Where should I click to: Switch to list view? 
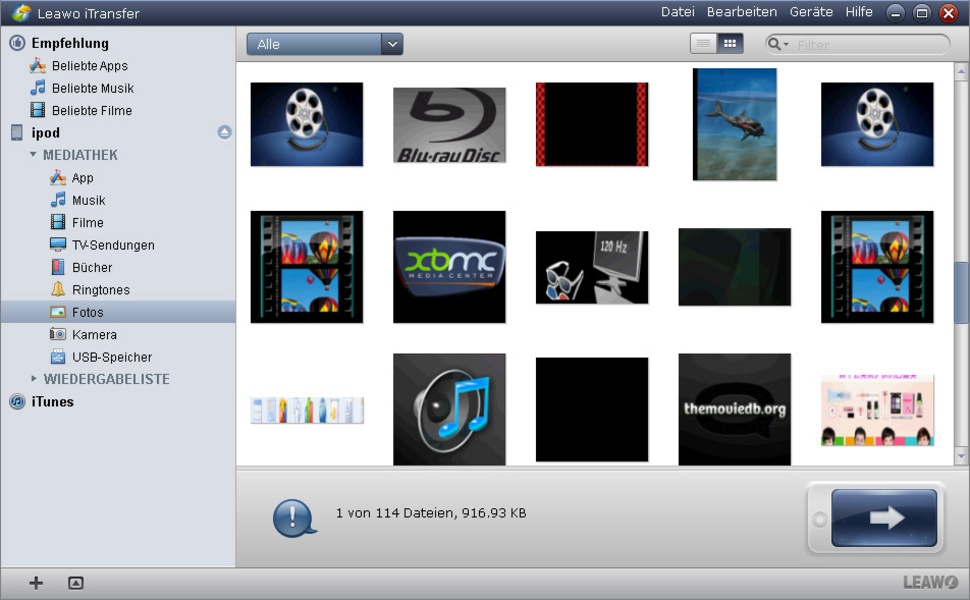click(703, 43)
